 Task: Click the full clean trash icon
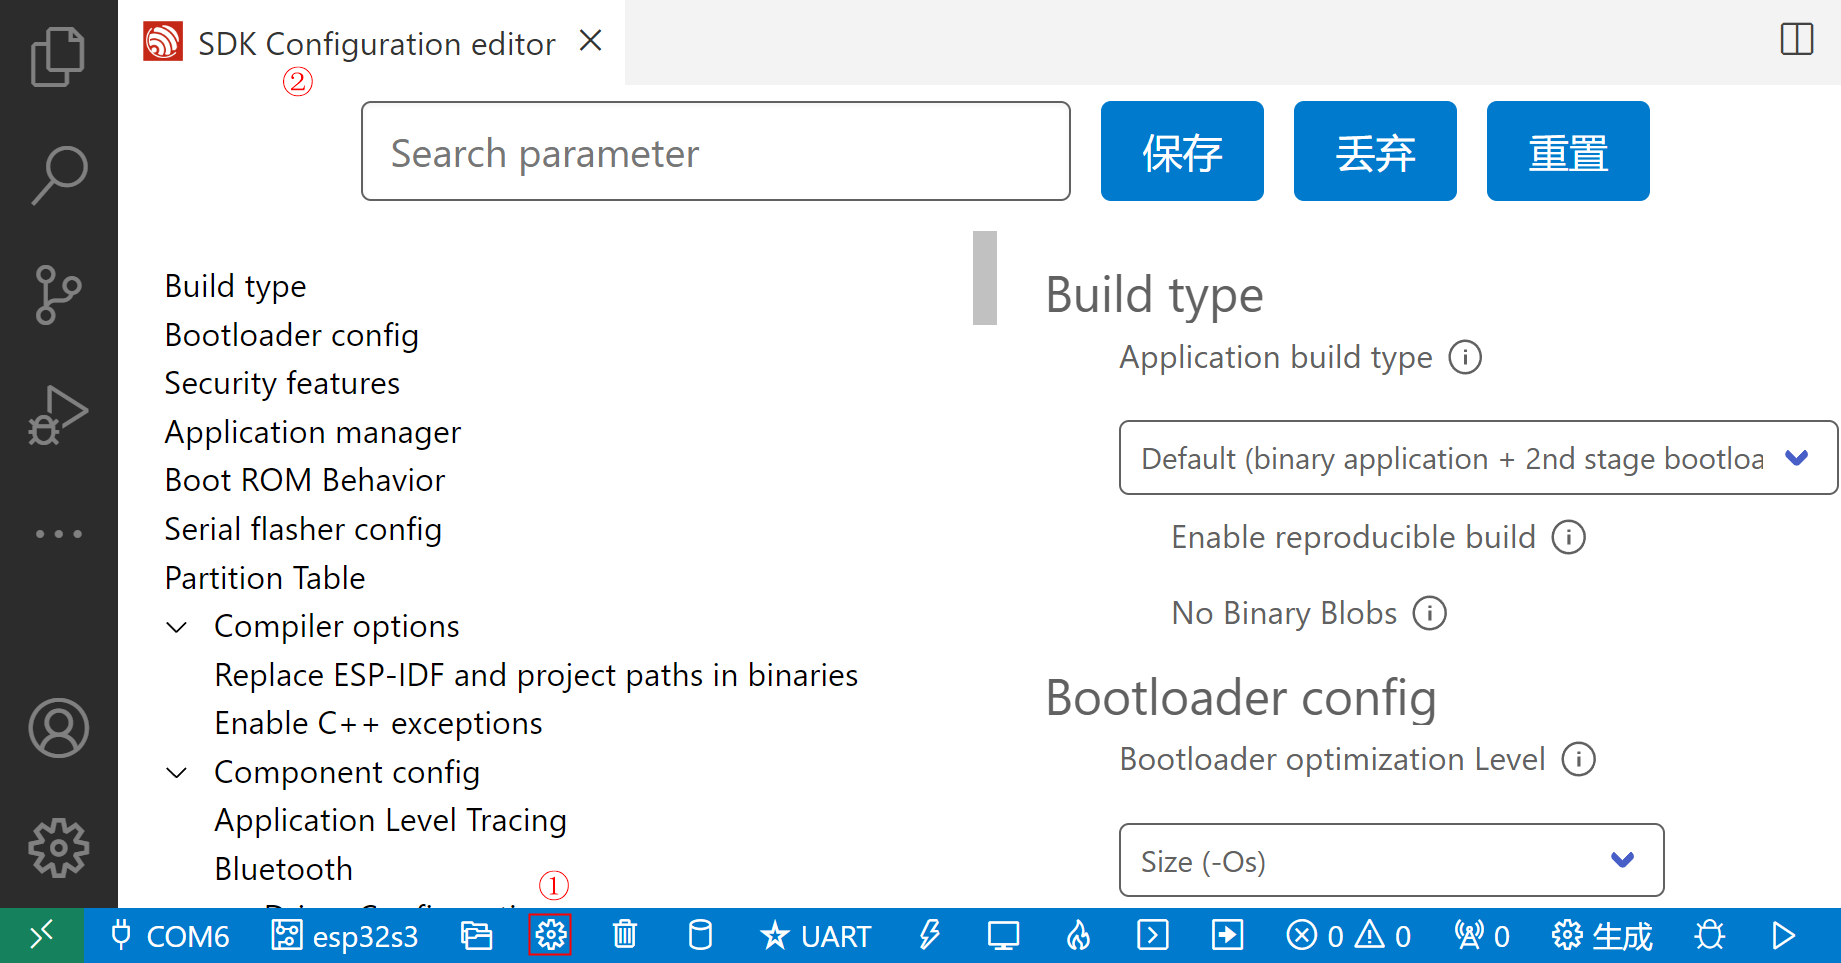[x=624, y=935]
